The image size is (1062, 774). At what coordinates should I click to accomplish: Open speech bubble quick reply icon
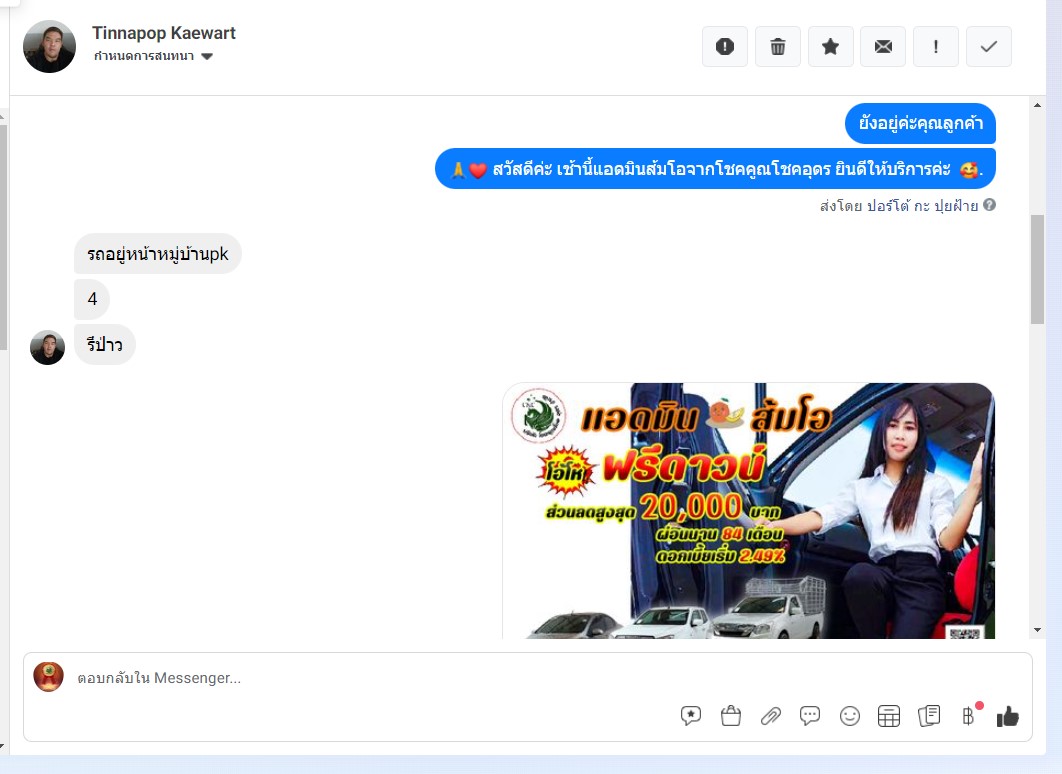(810, 716)
